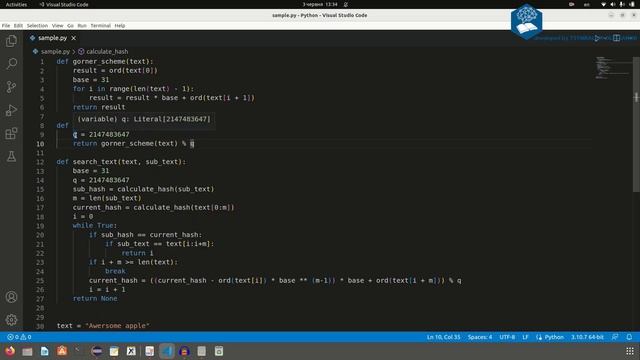Place cursor on 'return None' line
This screenshot has height=360, width=640.
click(95, 298)
